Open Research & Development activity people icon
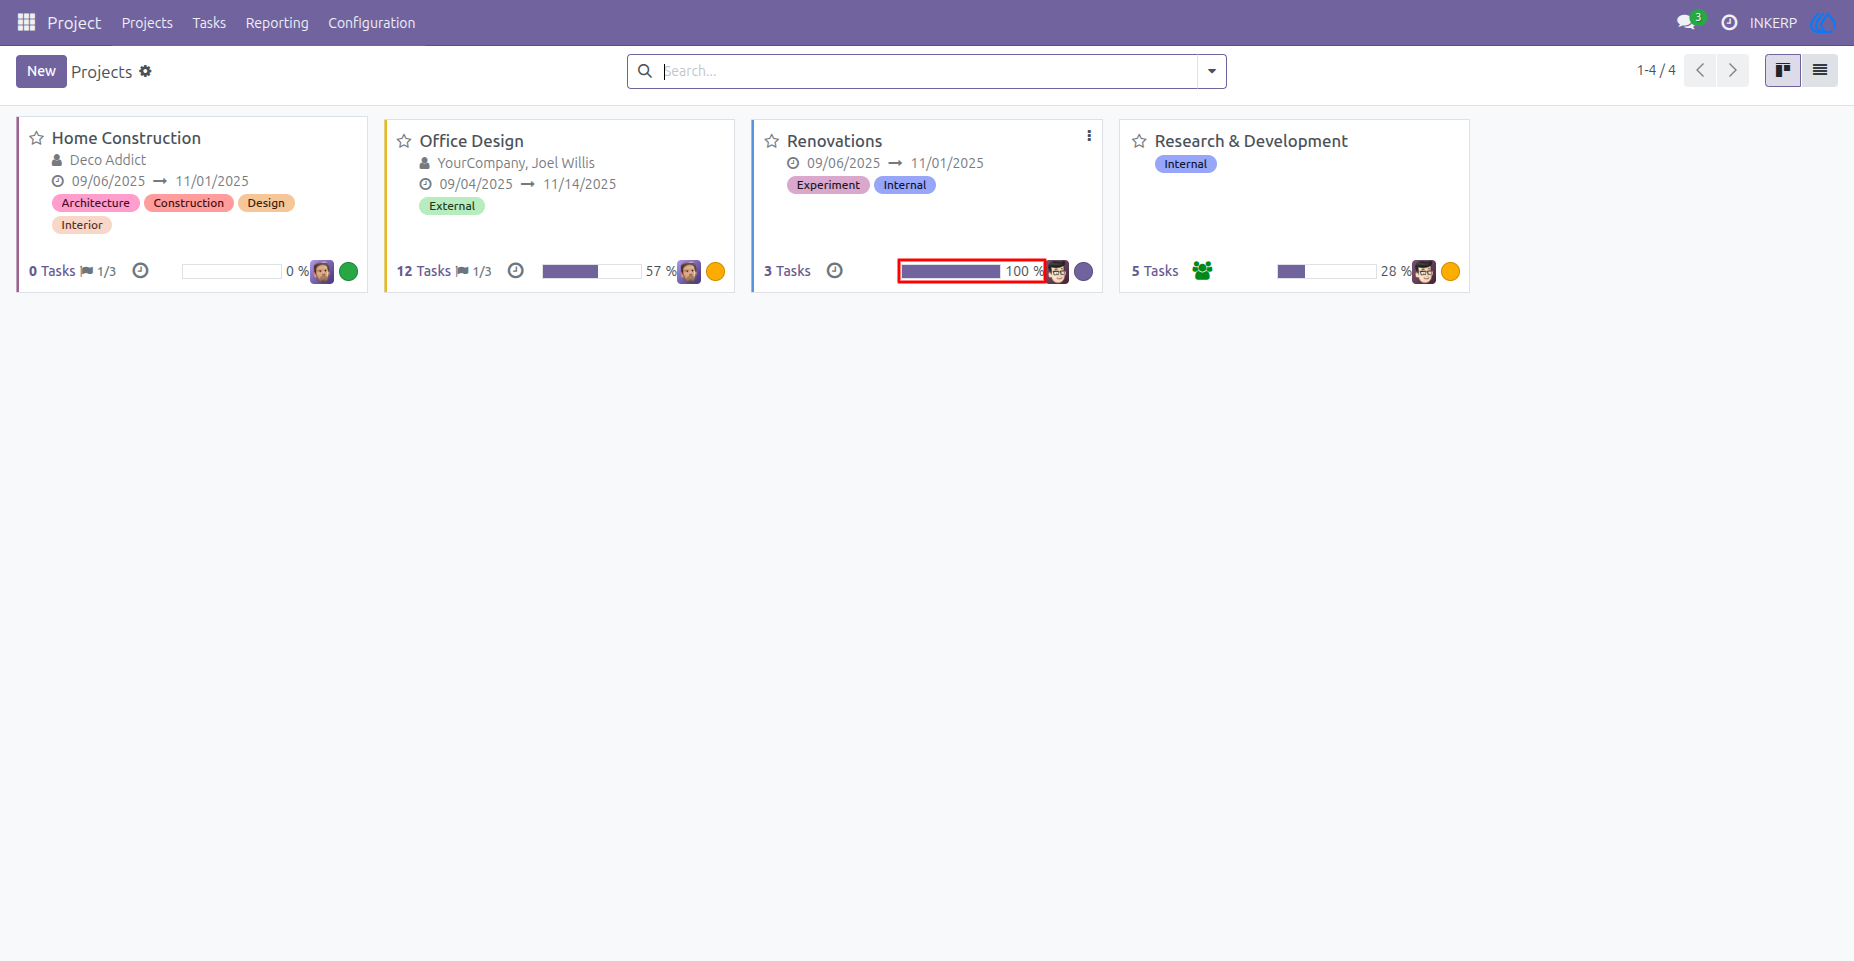This screenshot has height=961, width=1854. (1203, 271)
